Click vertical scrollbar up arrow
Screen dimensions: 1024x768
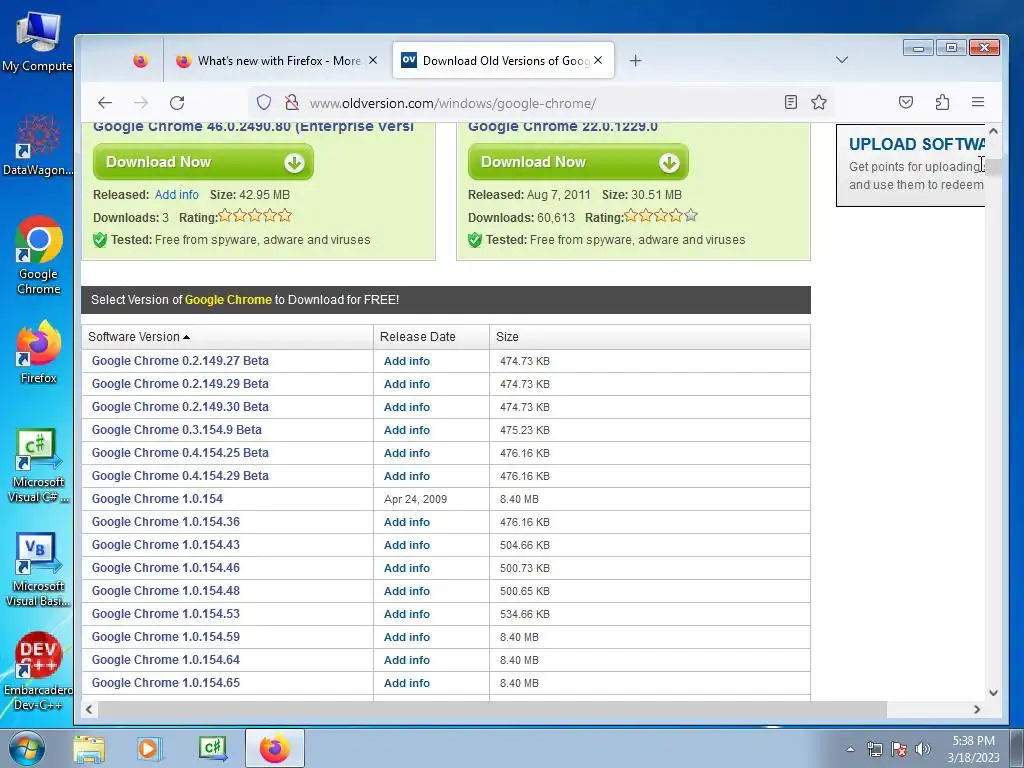tap(993, 131)
